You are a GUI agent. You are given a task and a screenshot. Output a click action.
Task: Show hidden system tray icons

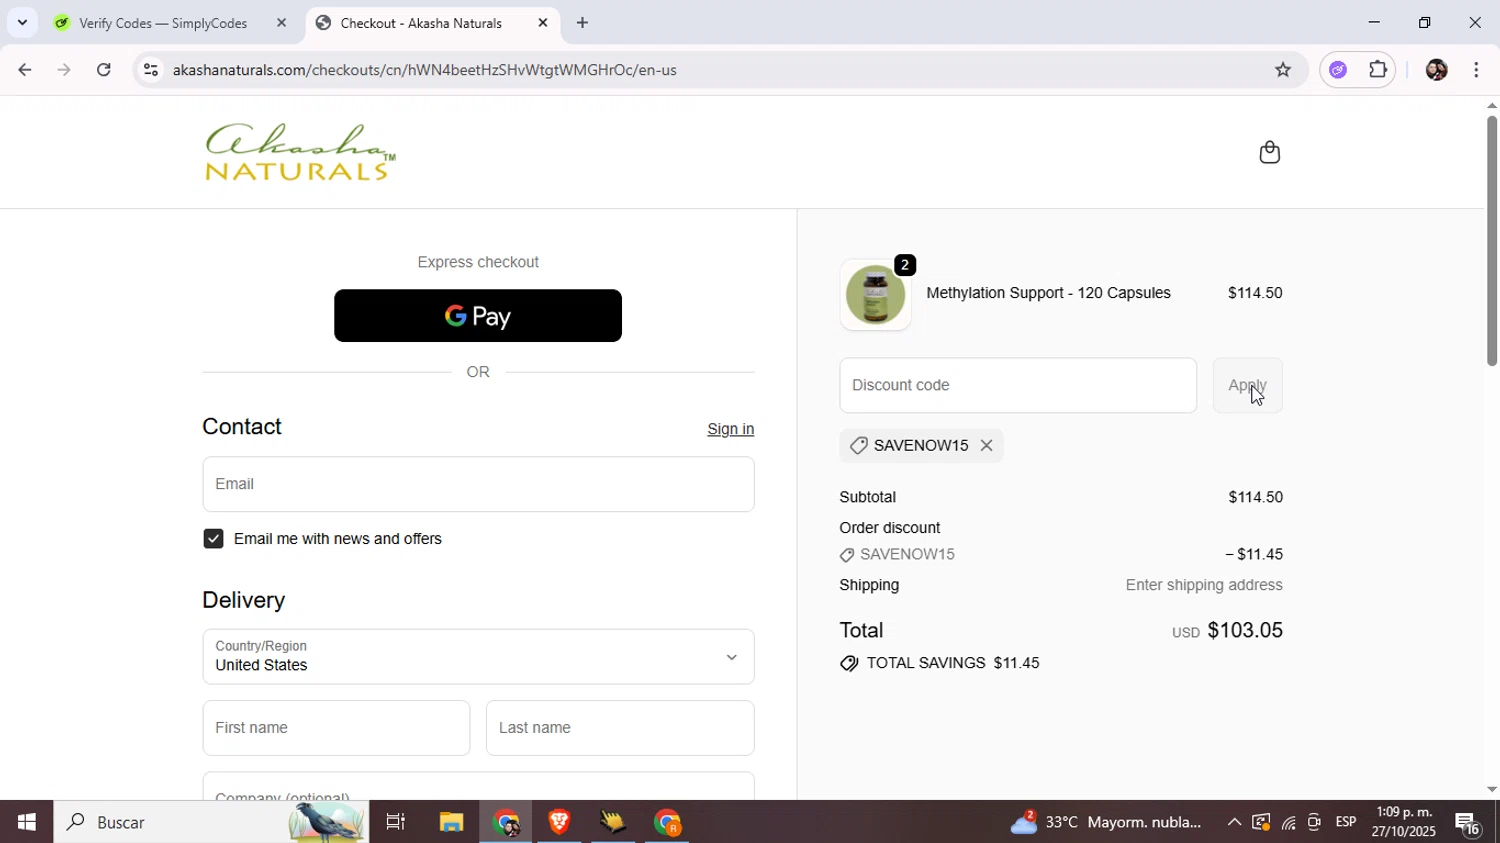tap(1234, 822)
